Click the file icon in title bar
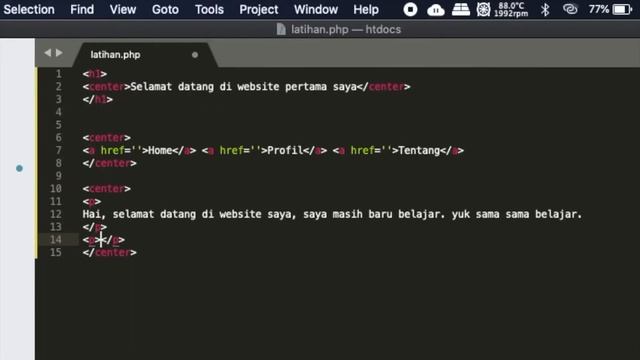The image size is (640, 360). tap(281, 29)
